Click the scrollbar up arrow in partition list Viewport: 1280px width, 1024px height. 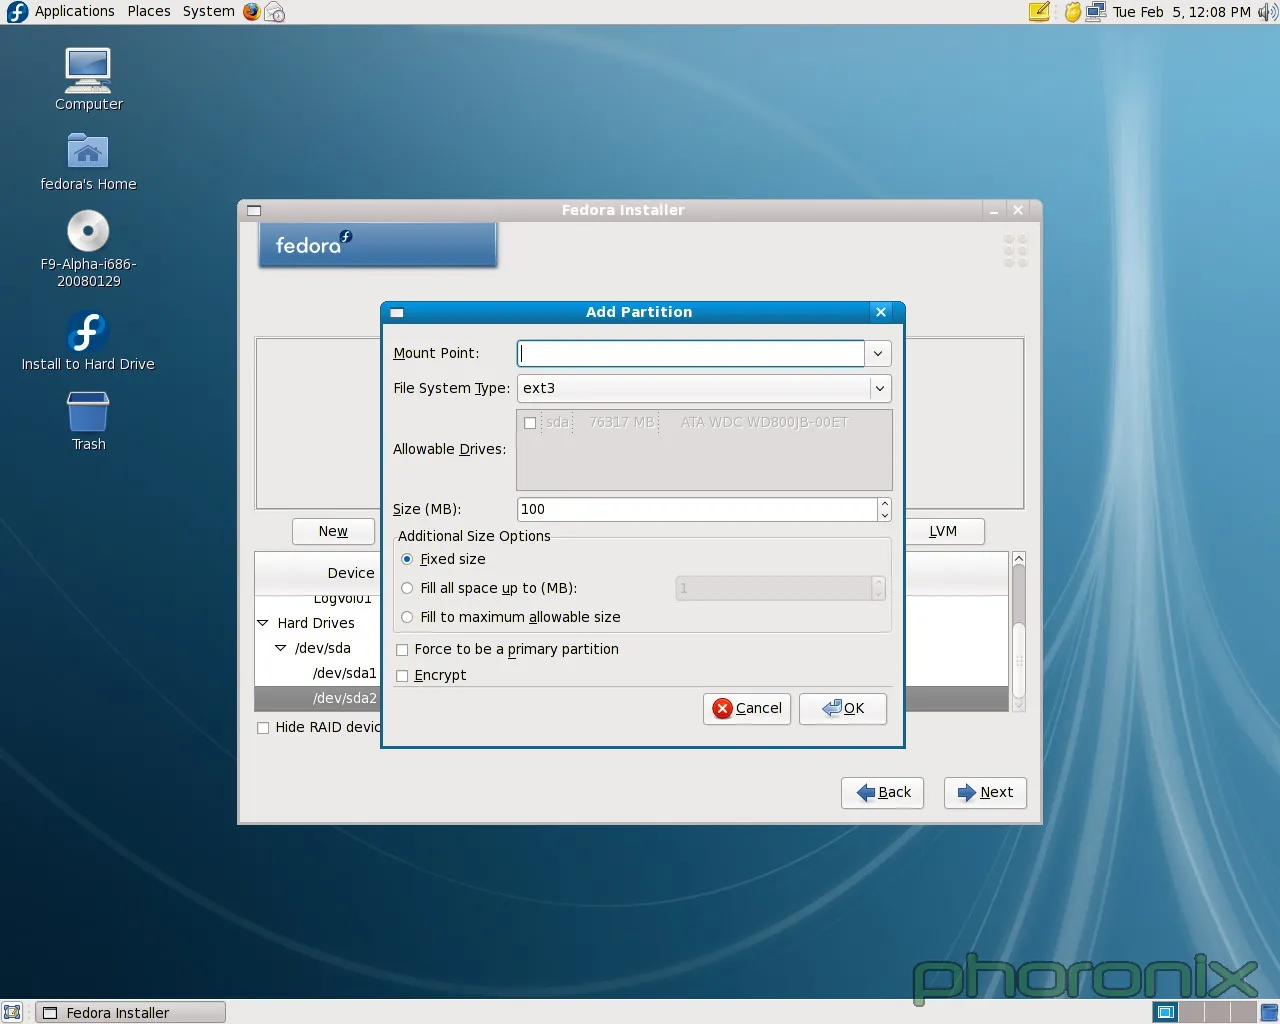pos(1019,558)
